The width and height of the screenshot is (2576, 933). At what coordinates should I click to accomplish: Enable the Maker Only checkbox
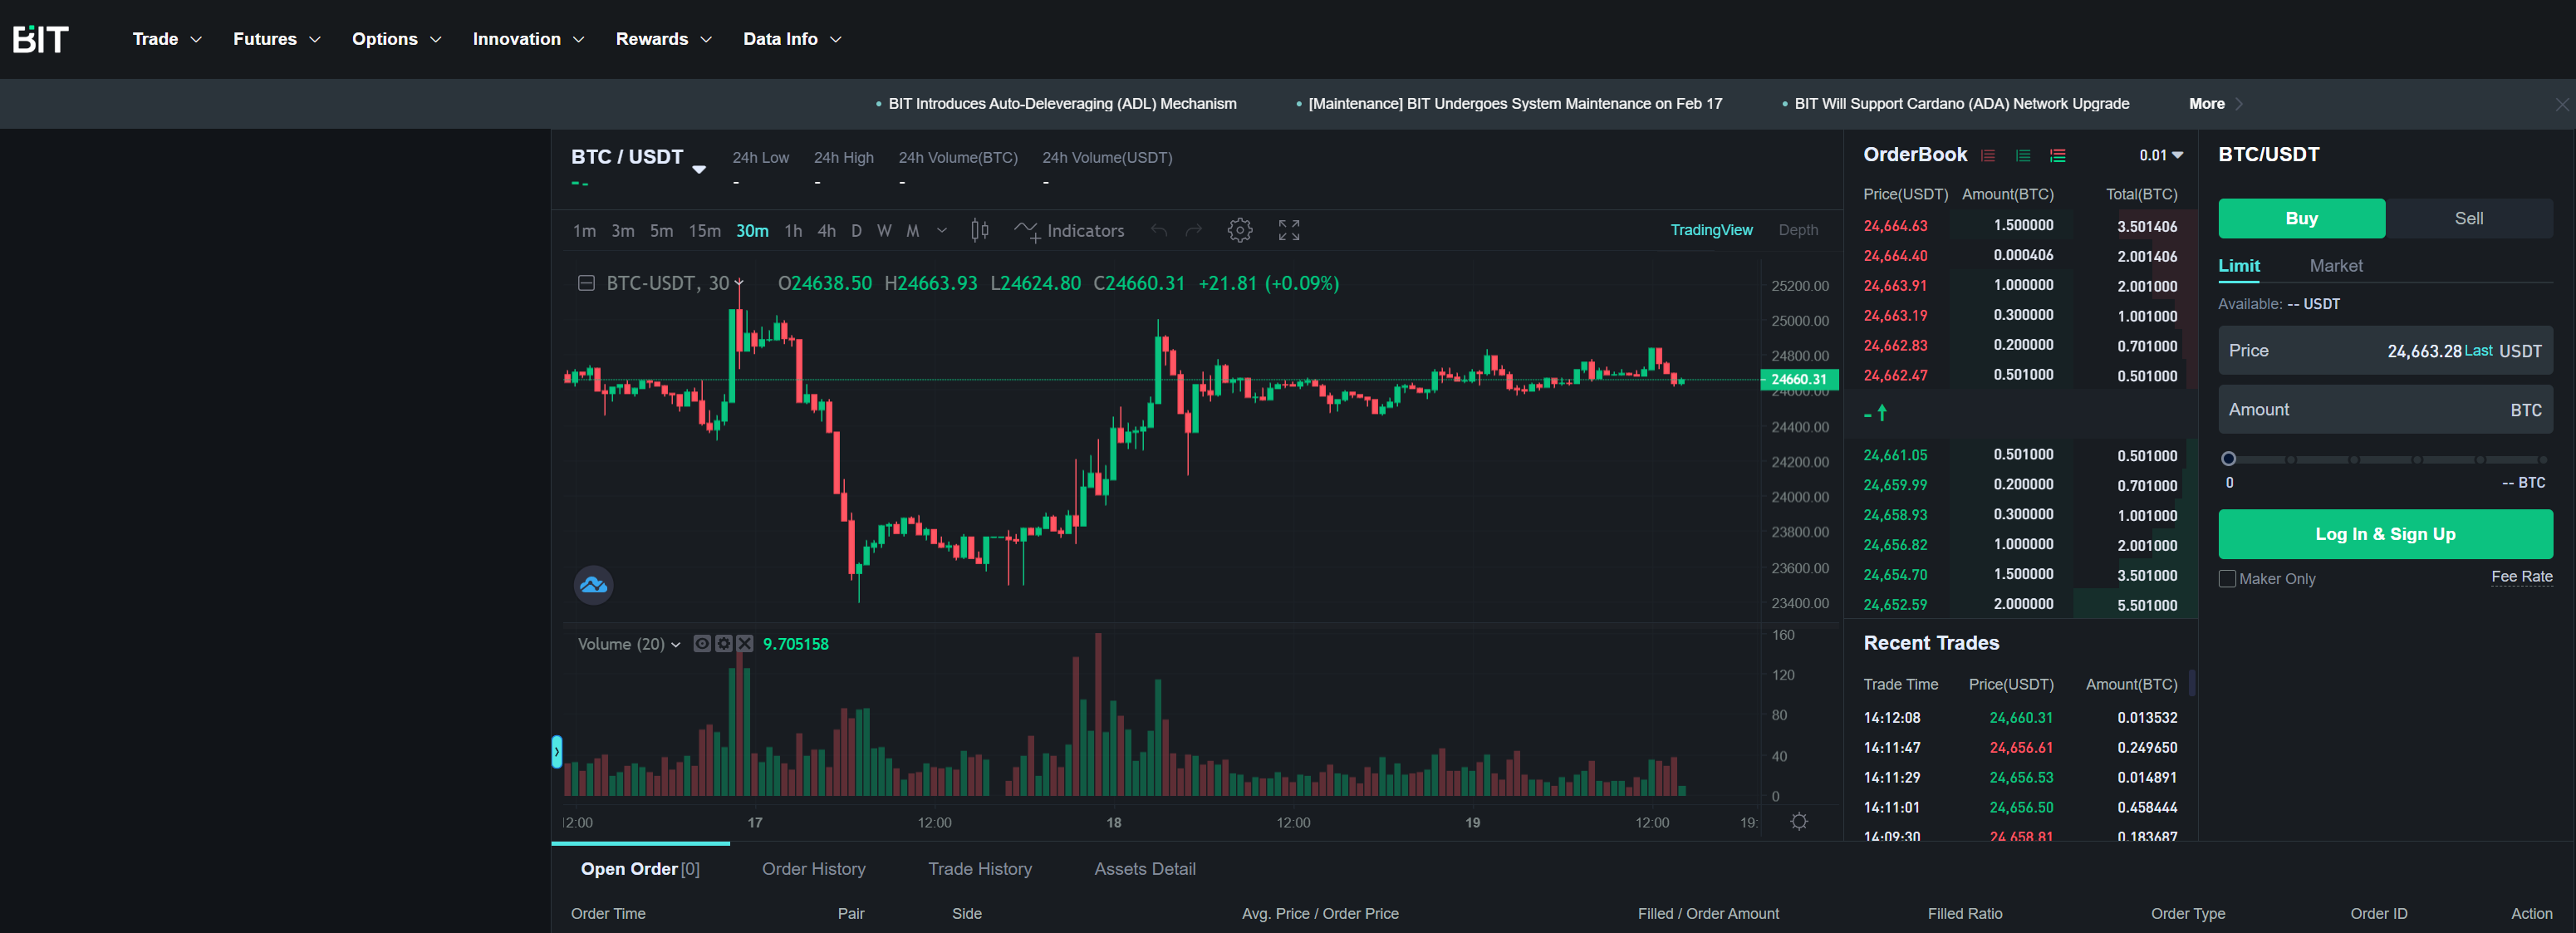click(x=2227, y=579)
